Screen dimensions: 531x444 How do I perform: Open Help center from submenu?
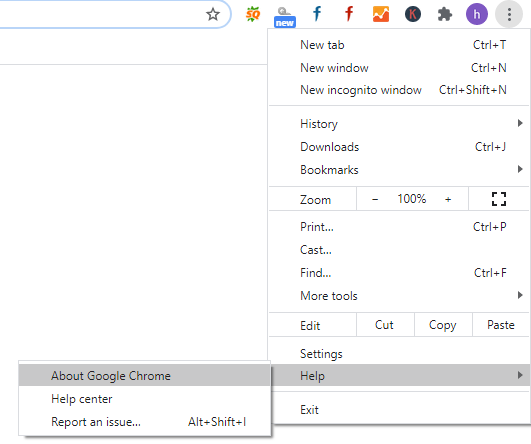[144, 399]
